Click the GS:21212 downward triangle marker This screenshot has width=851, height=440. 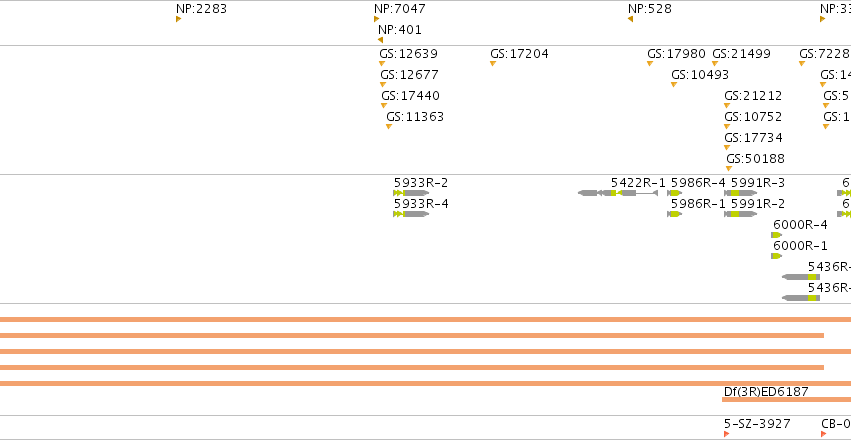point(727,106)
